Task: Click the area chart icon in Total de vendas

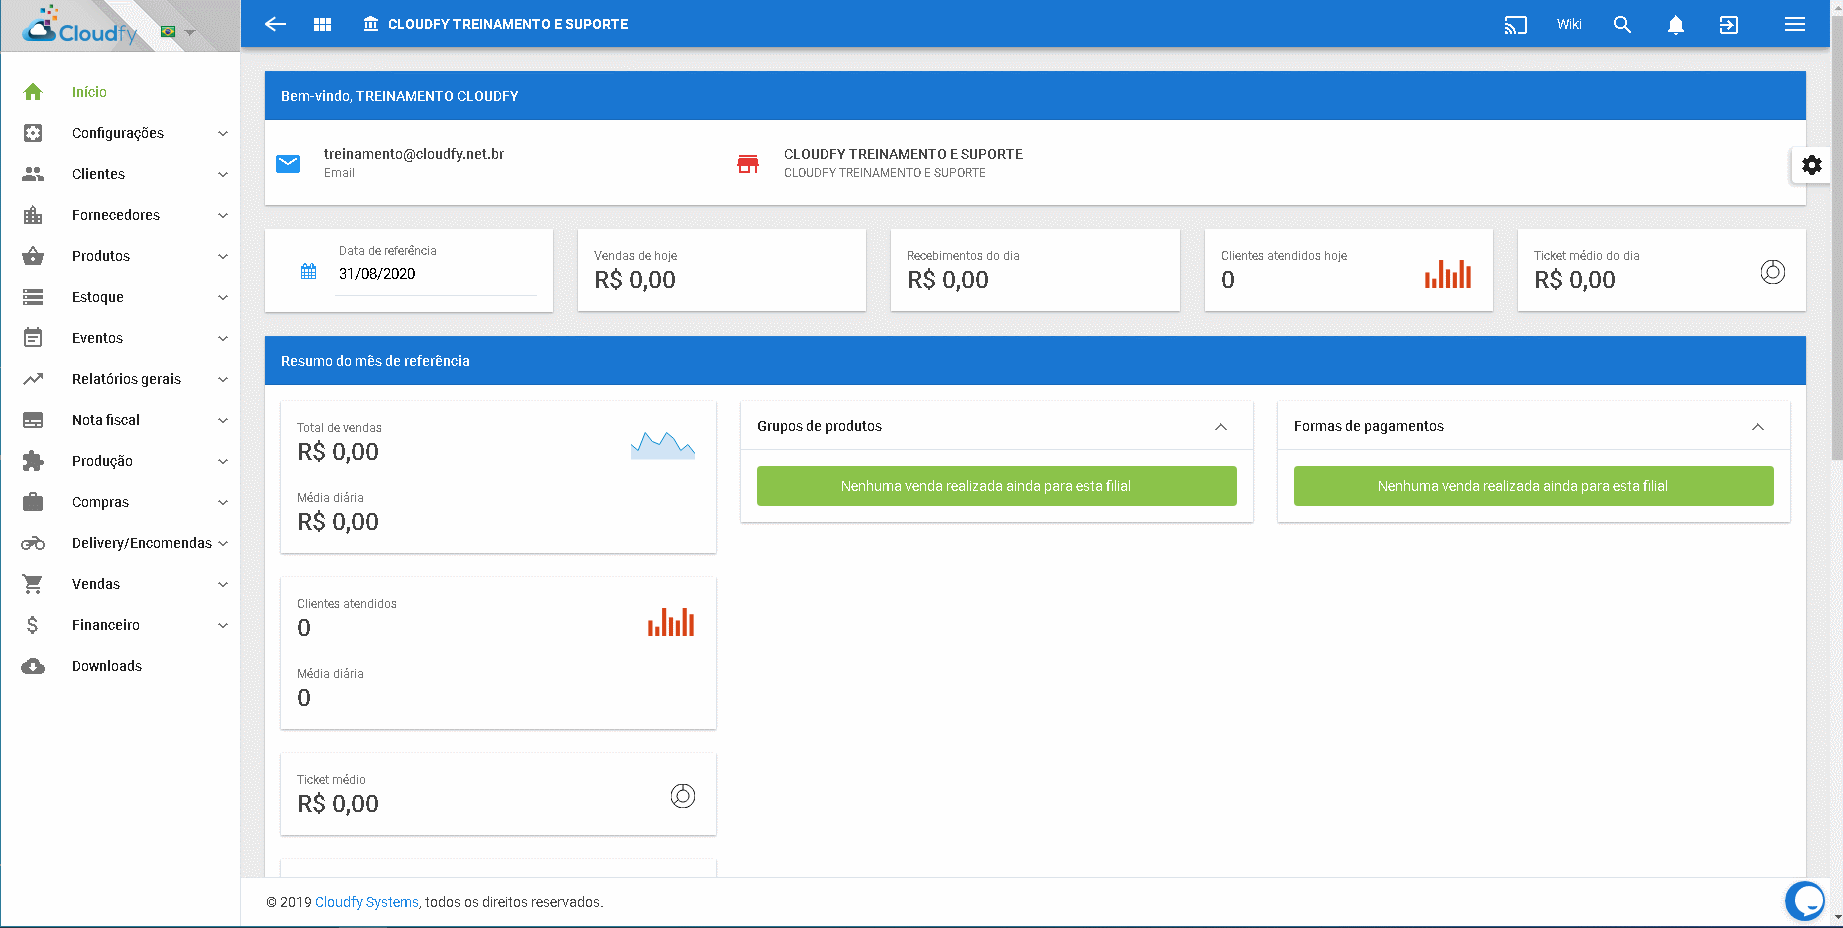Action: (662, 445)
